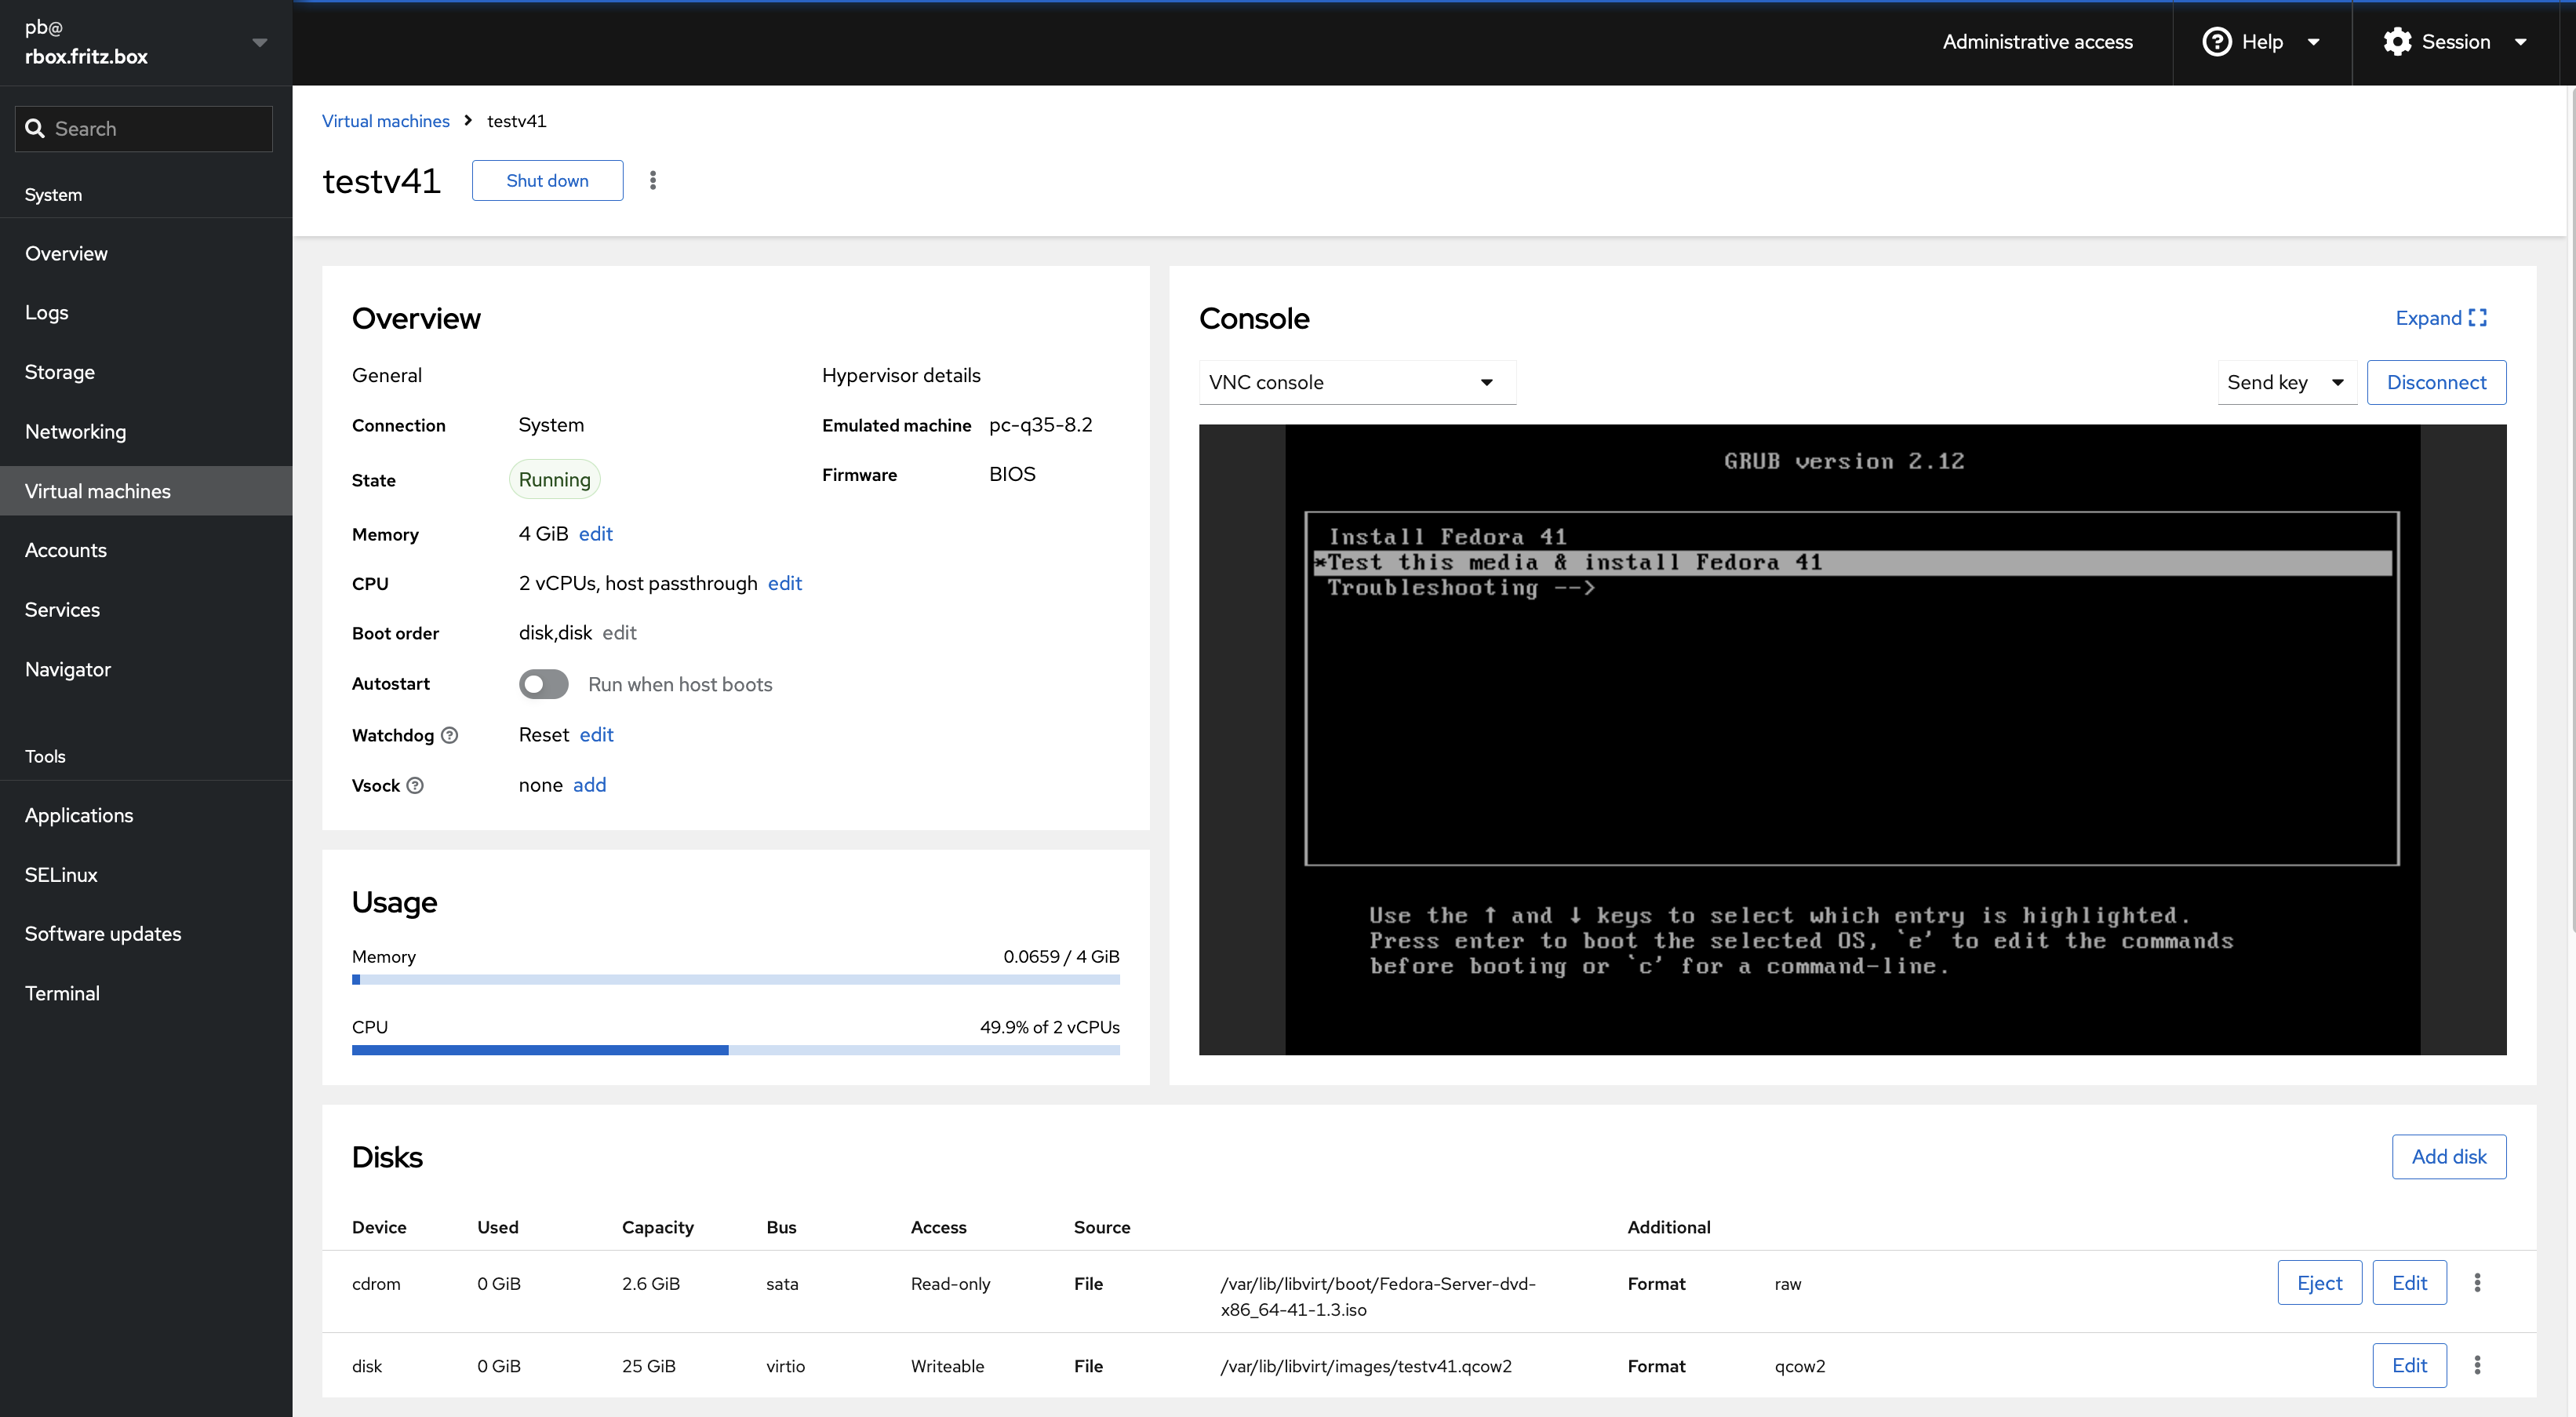The image size is (2576, 1417).
Task: Click the pc-q35-8.2 emulated machine value
Action: coord(1040,425)
